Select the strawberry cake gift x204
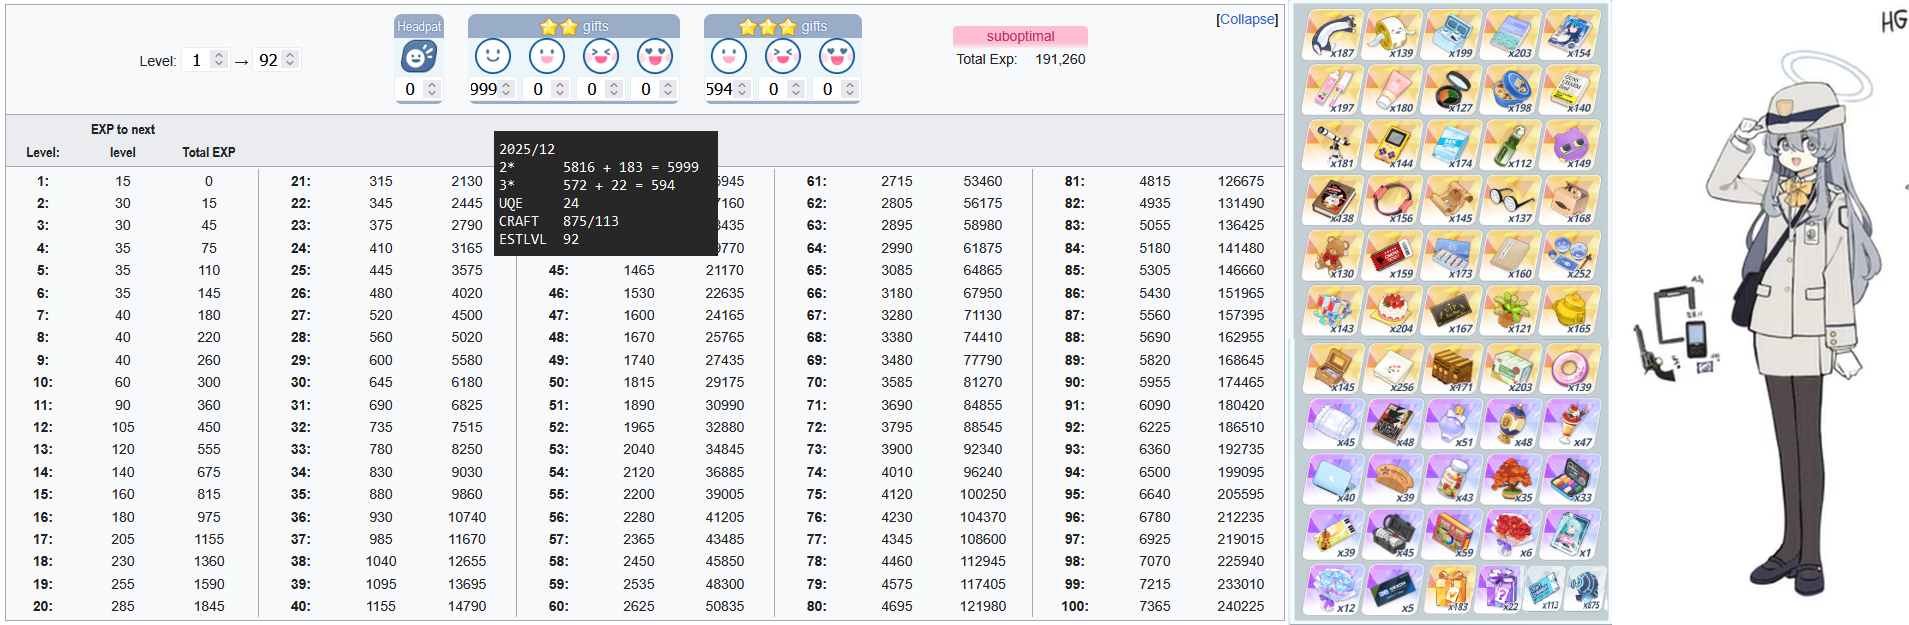Image resolution: width=1909 pixels, height=625 pixels. point(1392,311)
